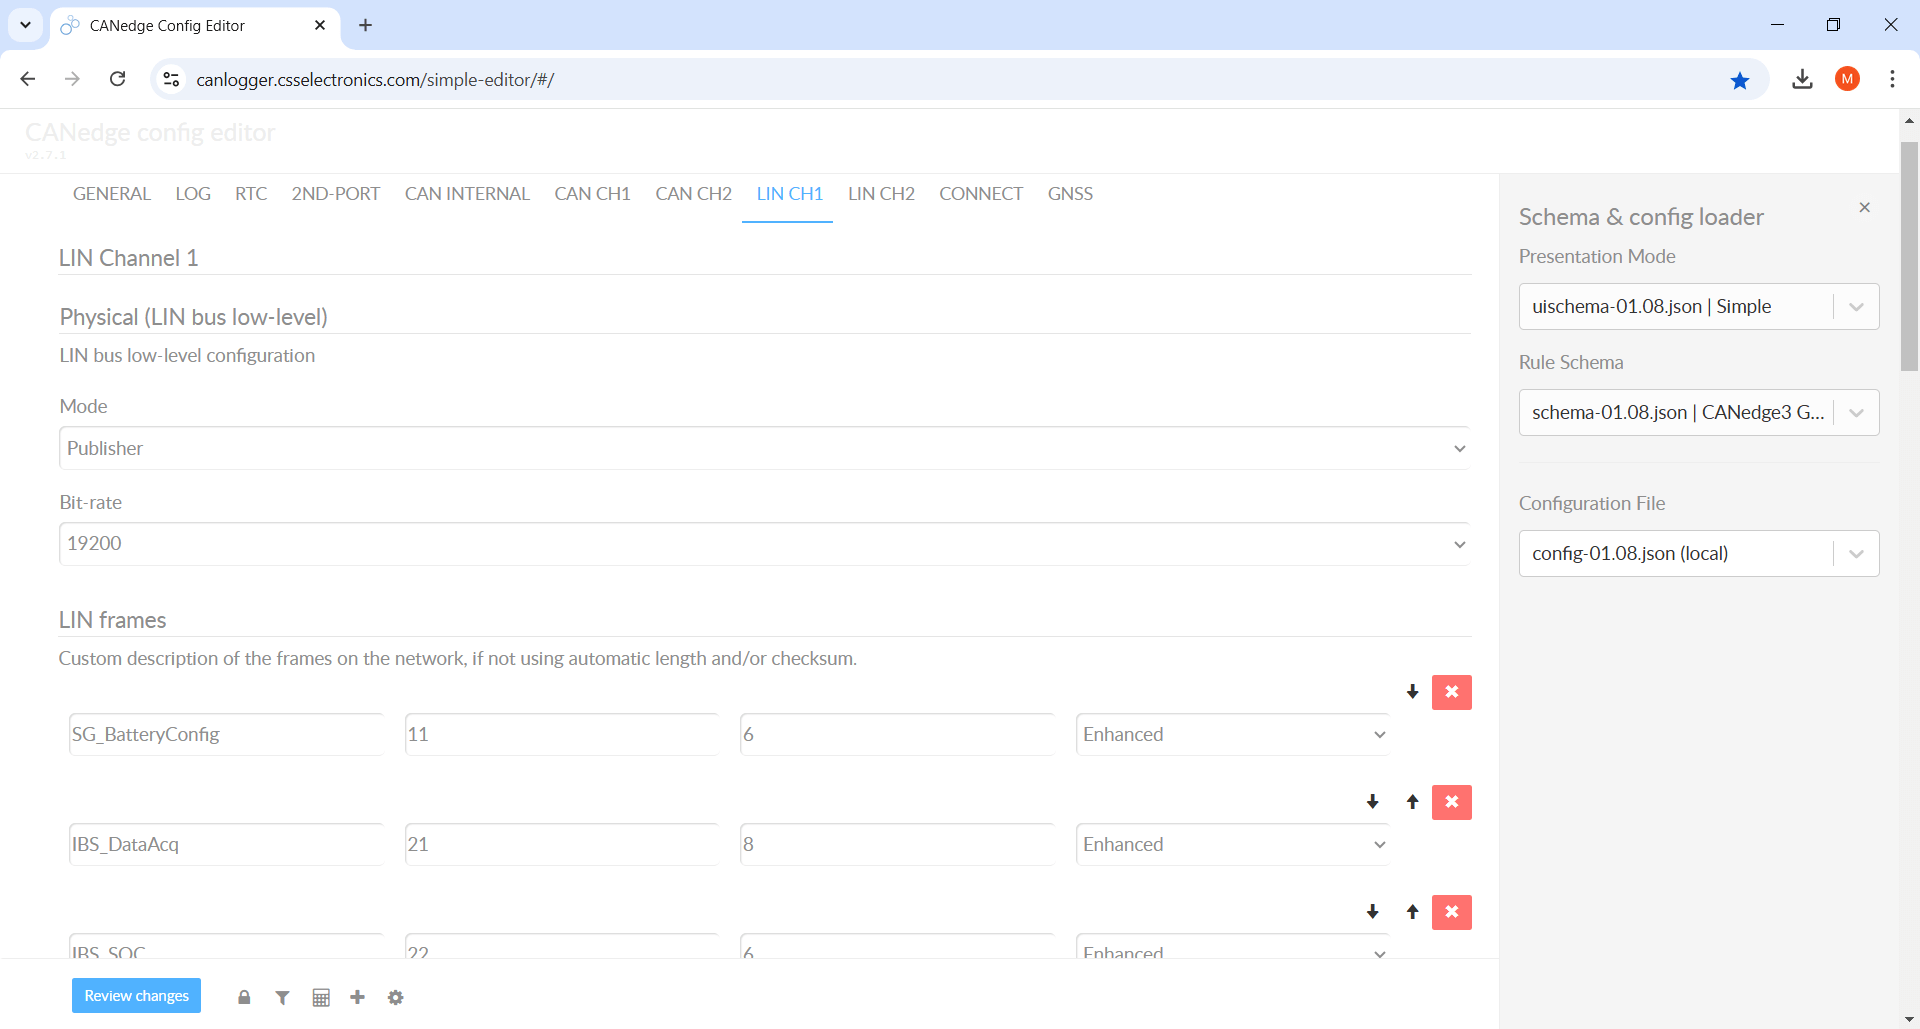Open the Mode dropdown showing Publisher
The width and height of the screenshot is (1920, 1029).
tap(764, 448)
